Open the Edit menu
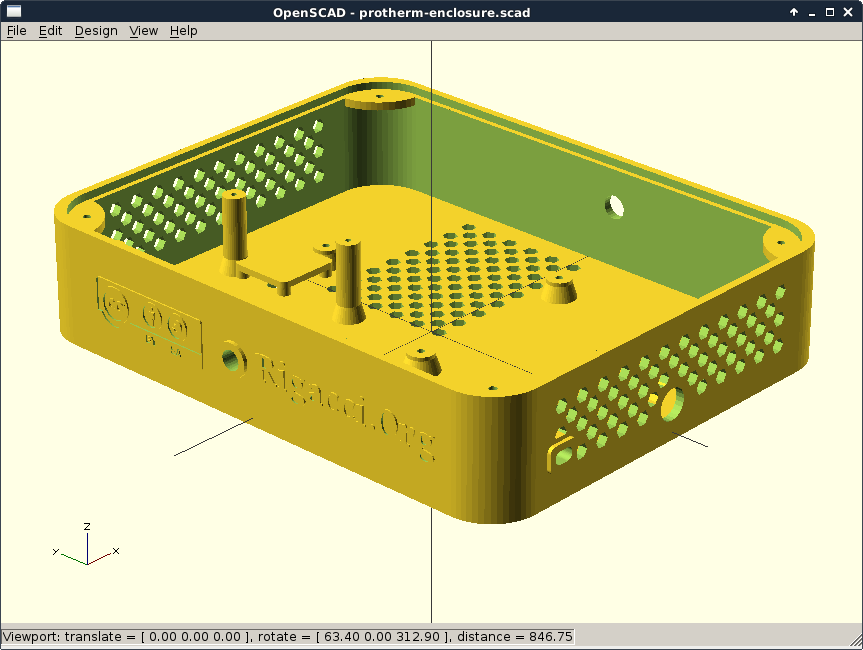This screenshot has width=863, height=650. click(x=50, y=31)
